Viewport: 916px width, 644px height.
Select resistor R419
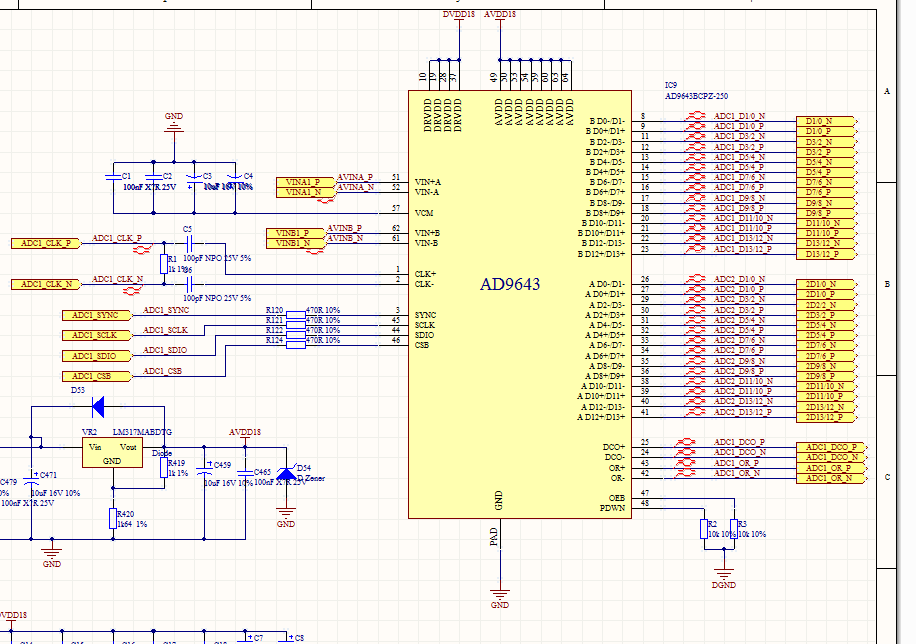164,468
